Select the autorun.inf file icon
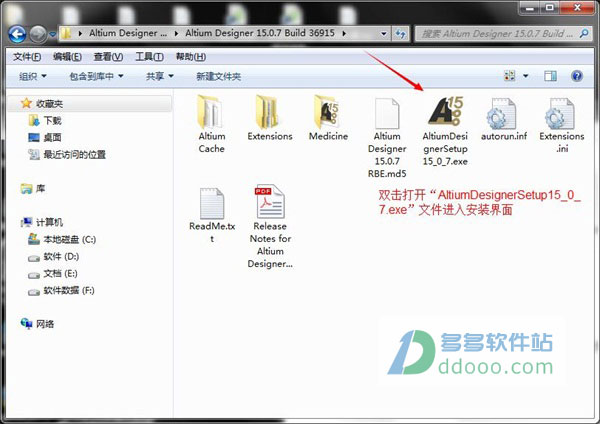 coord(501,113)
